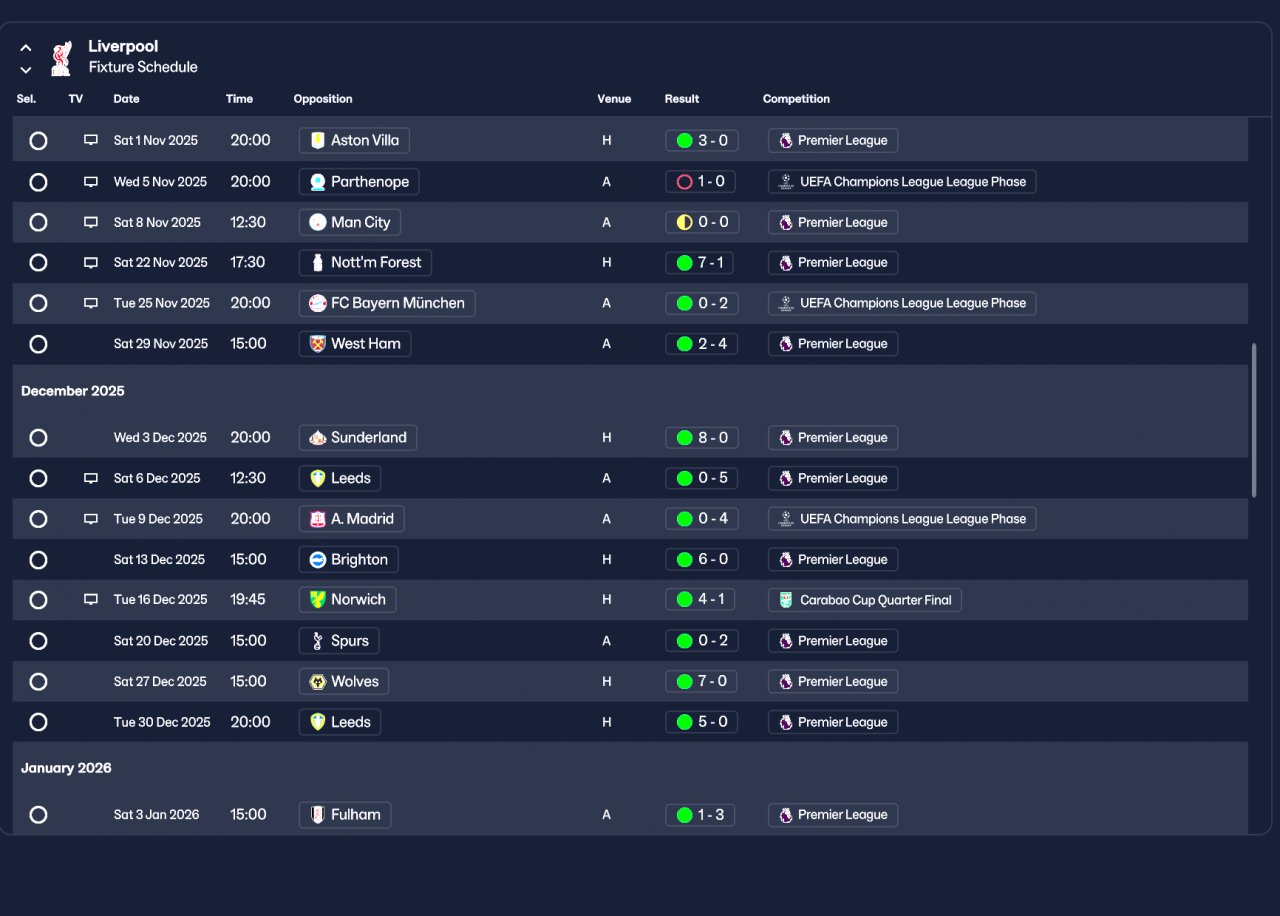Click the 19:45 kick-off time cell
This screenshot has height=916, width=1280.
pos(248,600)
